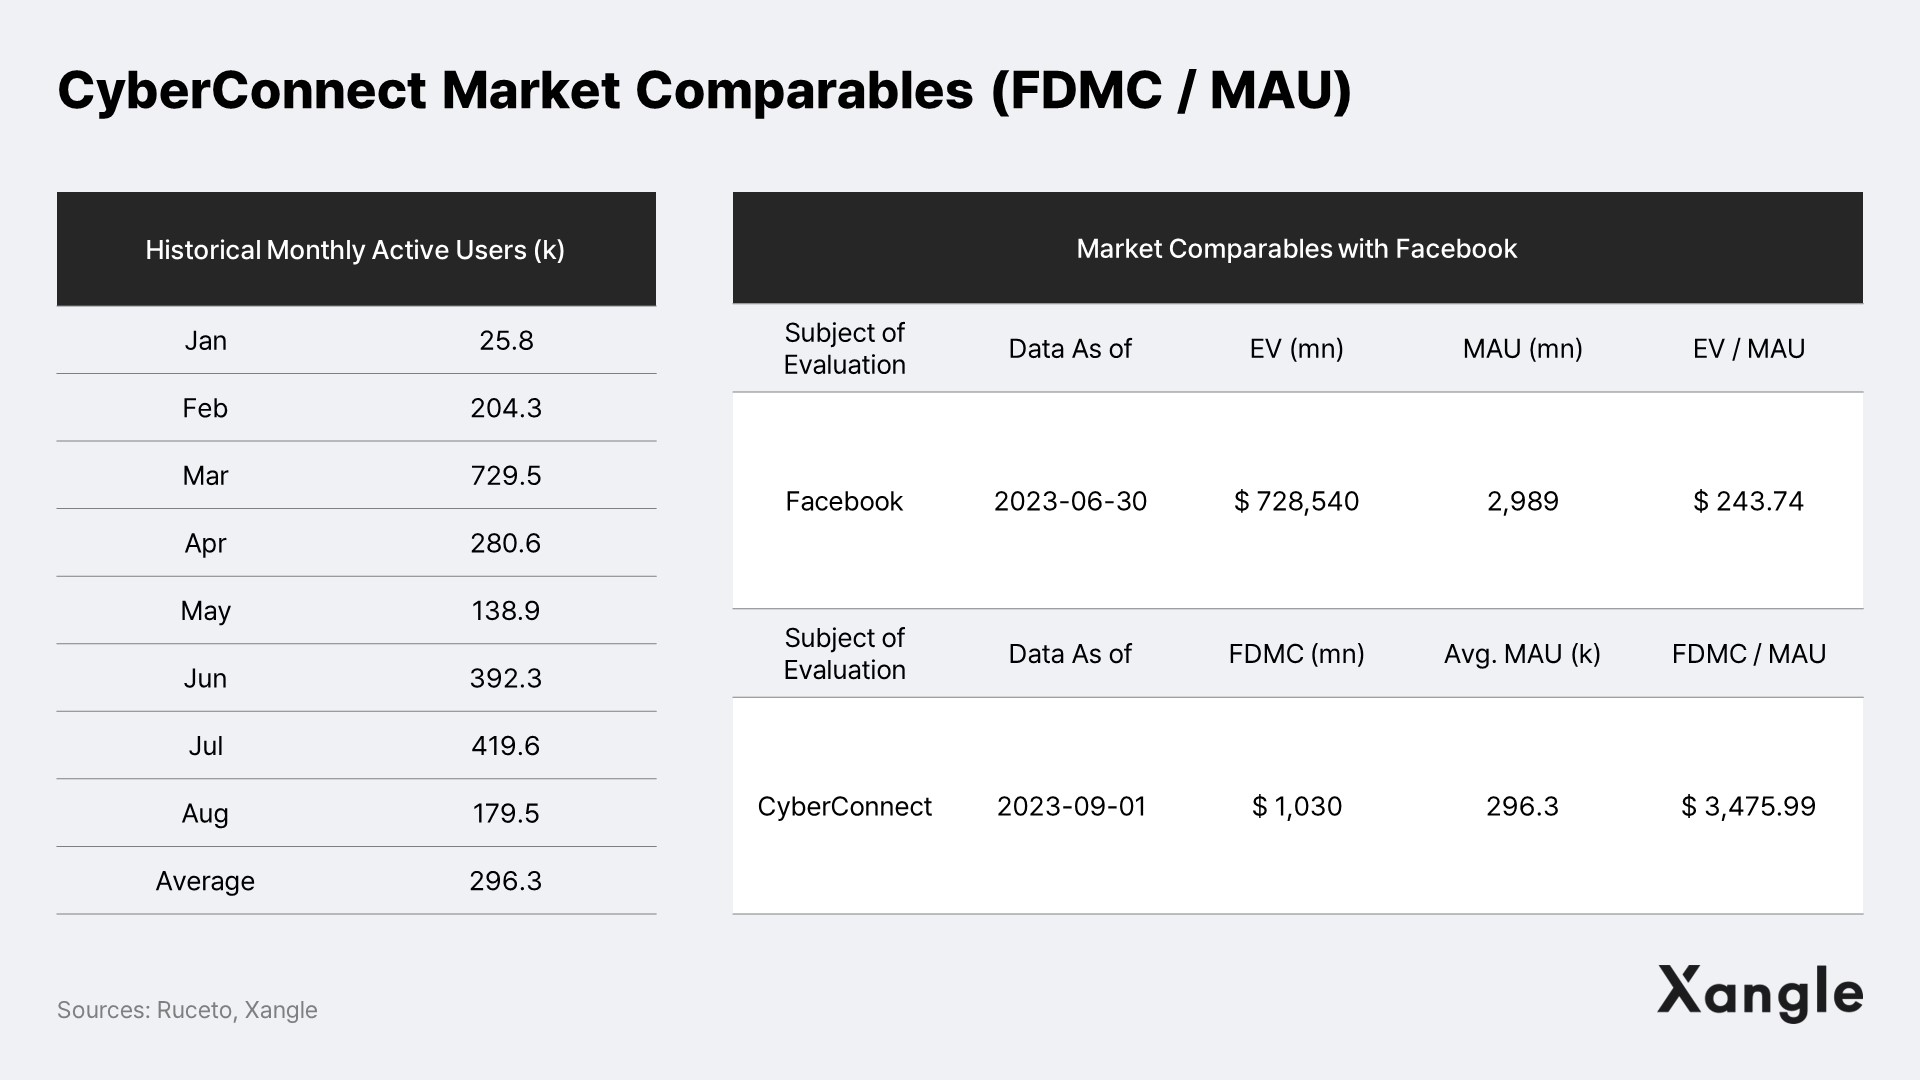Click the Feb row value 204.3

pyautogui.click(x=506, y=408)
